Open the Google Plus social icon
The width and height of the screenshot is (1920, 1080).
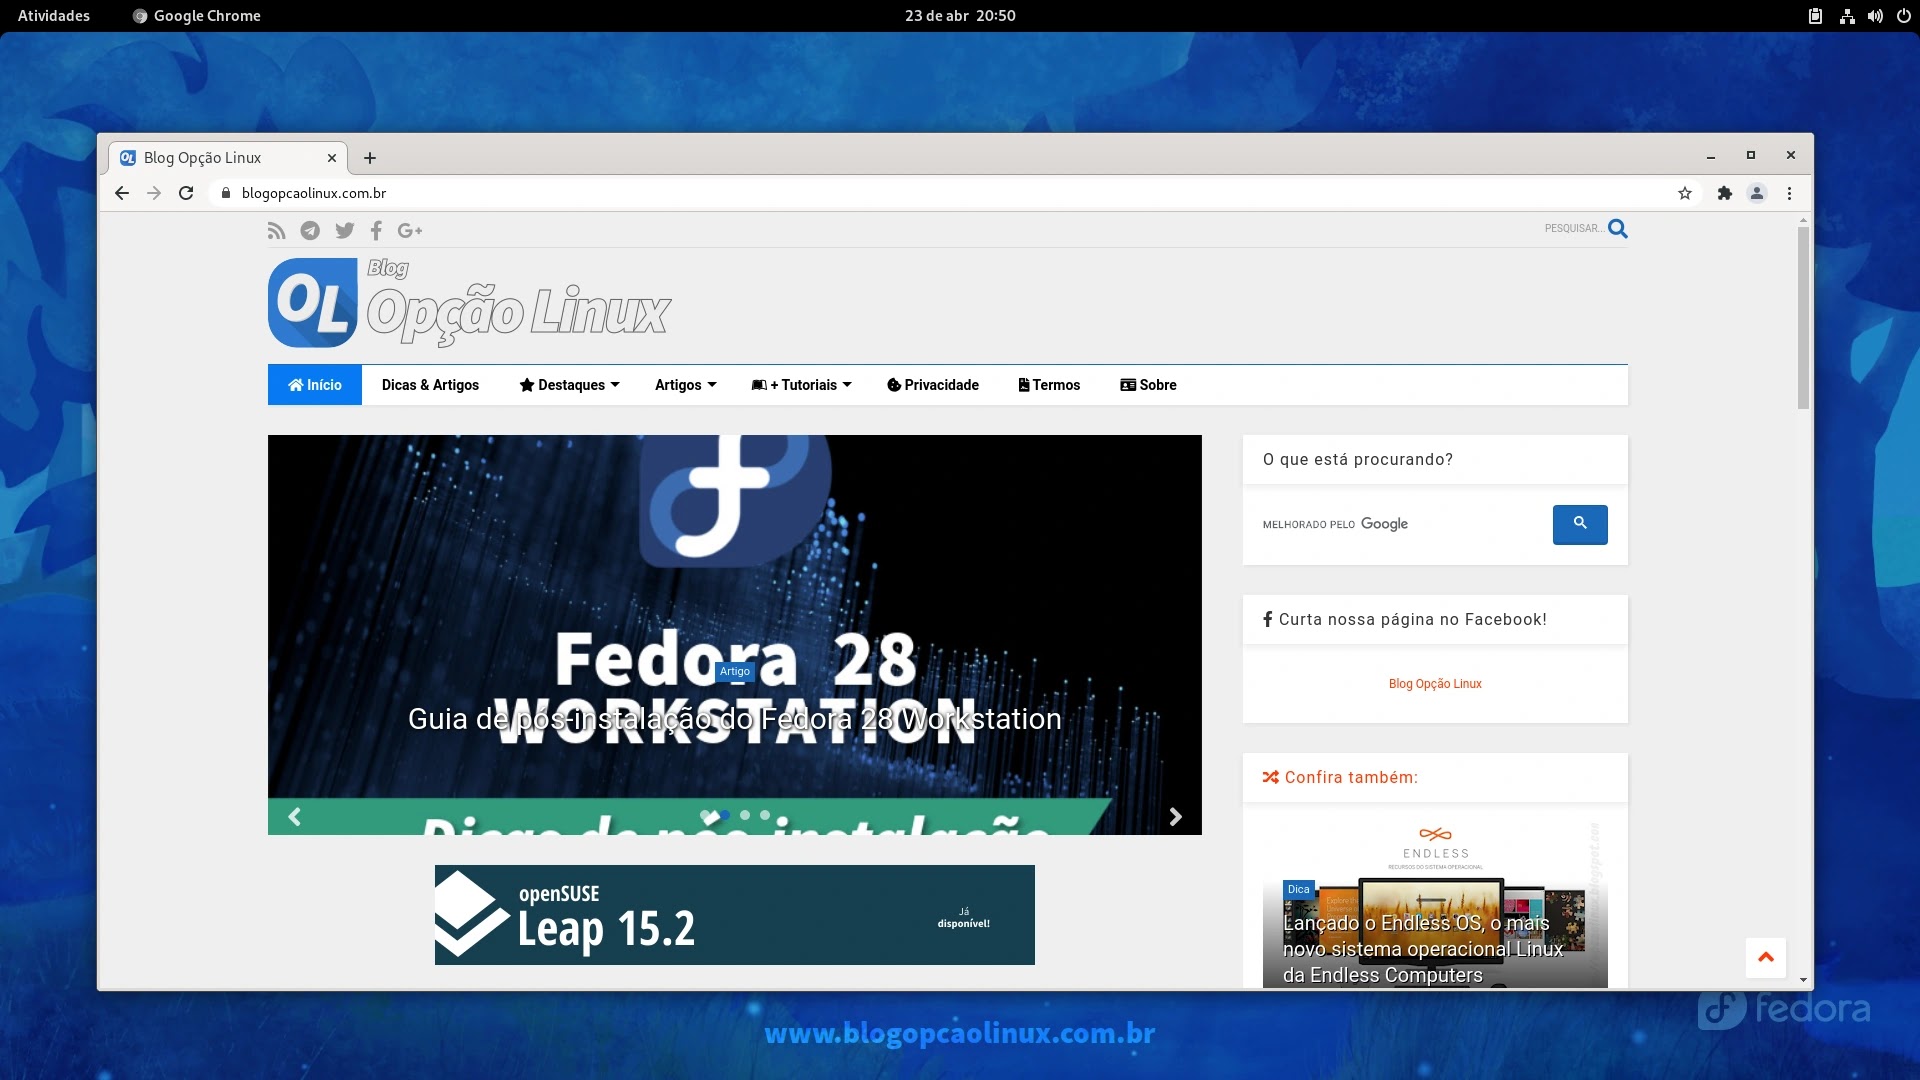coord(410,231)
